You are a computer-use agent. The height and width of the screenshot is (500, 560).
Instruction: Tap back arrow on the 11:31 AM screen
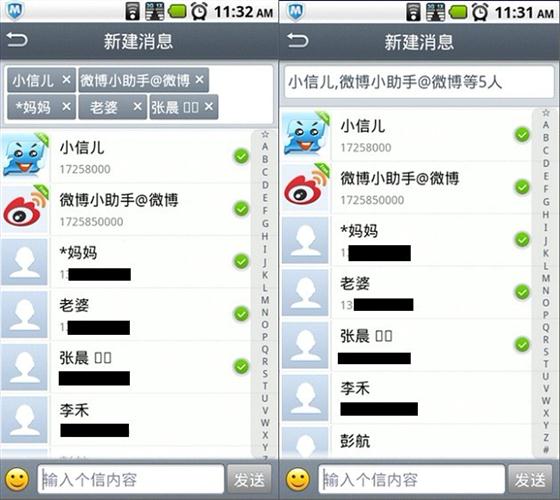[298, 40]
